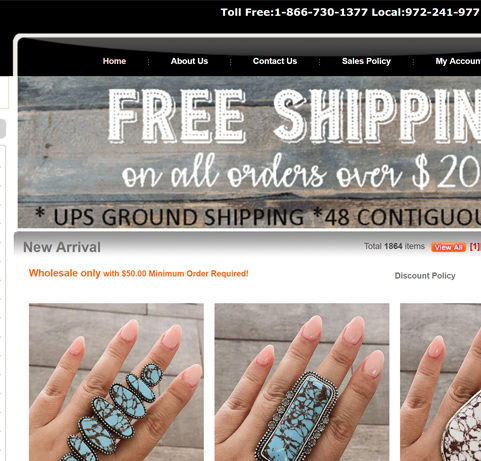The height and width of the screenshot is (461, 481).
Task: Click the gray tab on left edge
Action: coord(3,129)
